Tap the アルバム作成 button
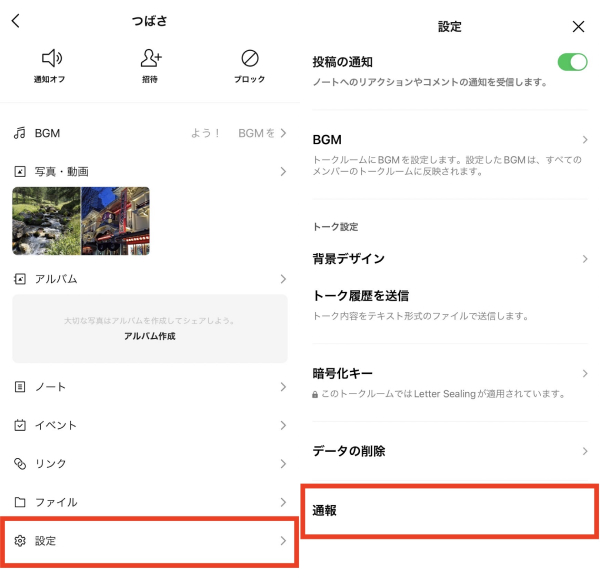 (150, 336)
